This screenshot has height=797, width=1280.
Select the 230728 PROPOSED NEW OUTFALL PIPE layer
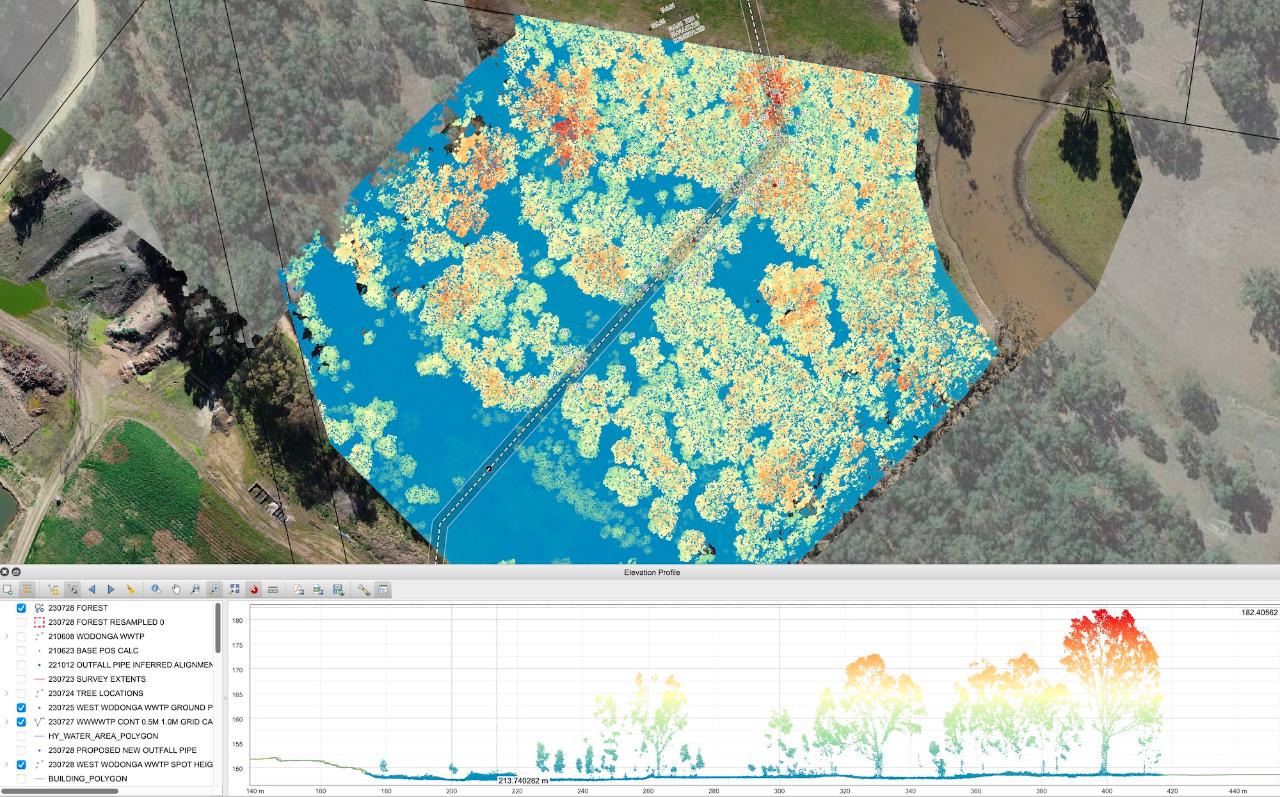pos(122,750)
